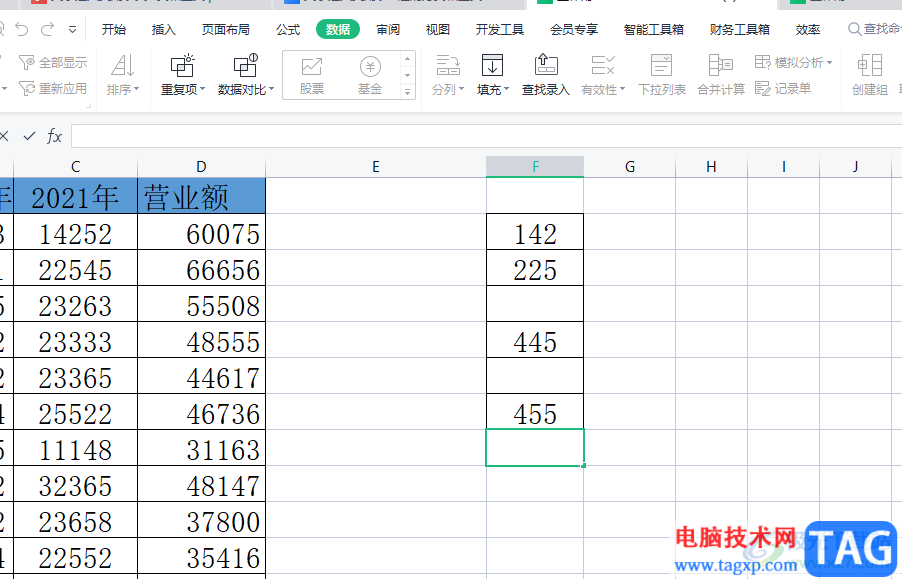This screenshot has width=902, height=579.
Task: Click cell with value 455 in column F
Action: tap(535, 412)
